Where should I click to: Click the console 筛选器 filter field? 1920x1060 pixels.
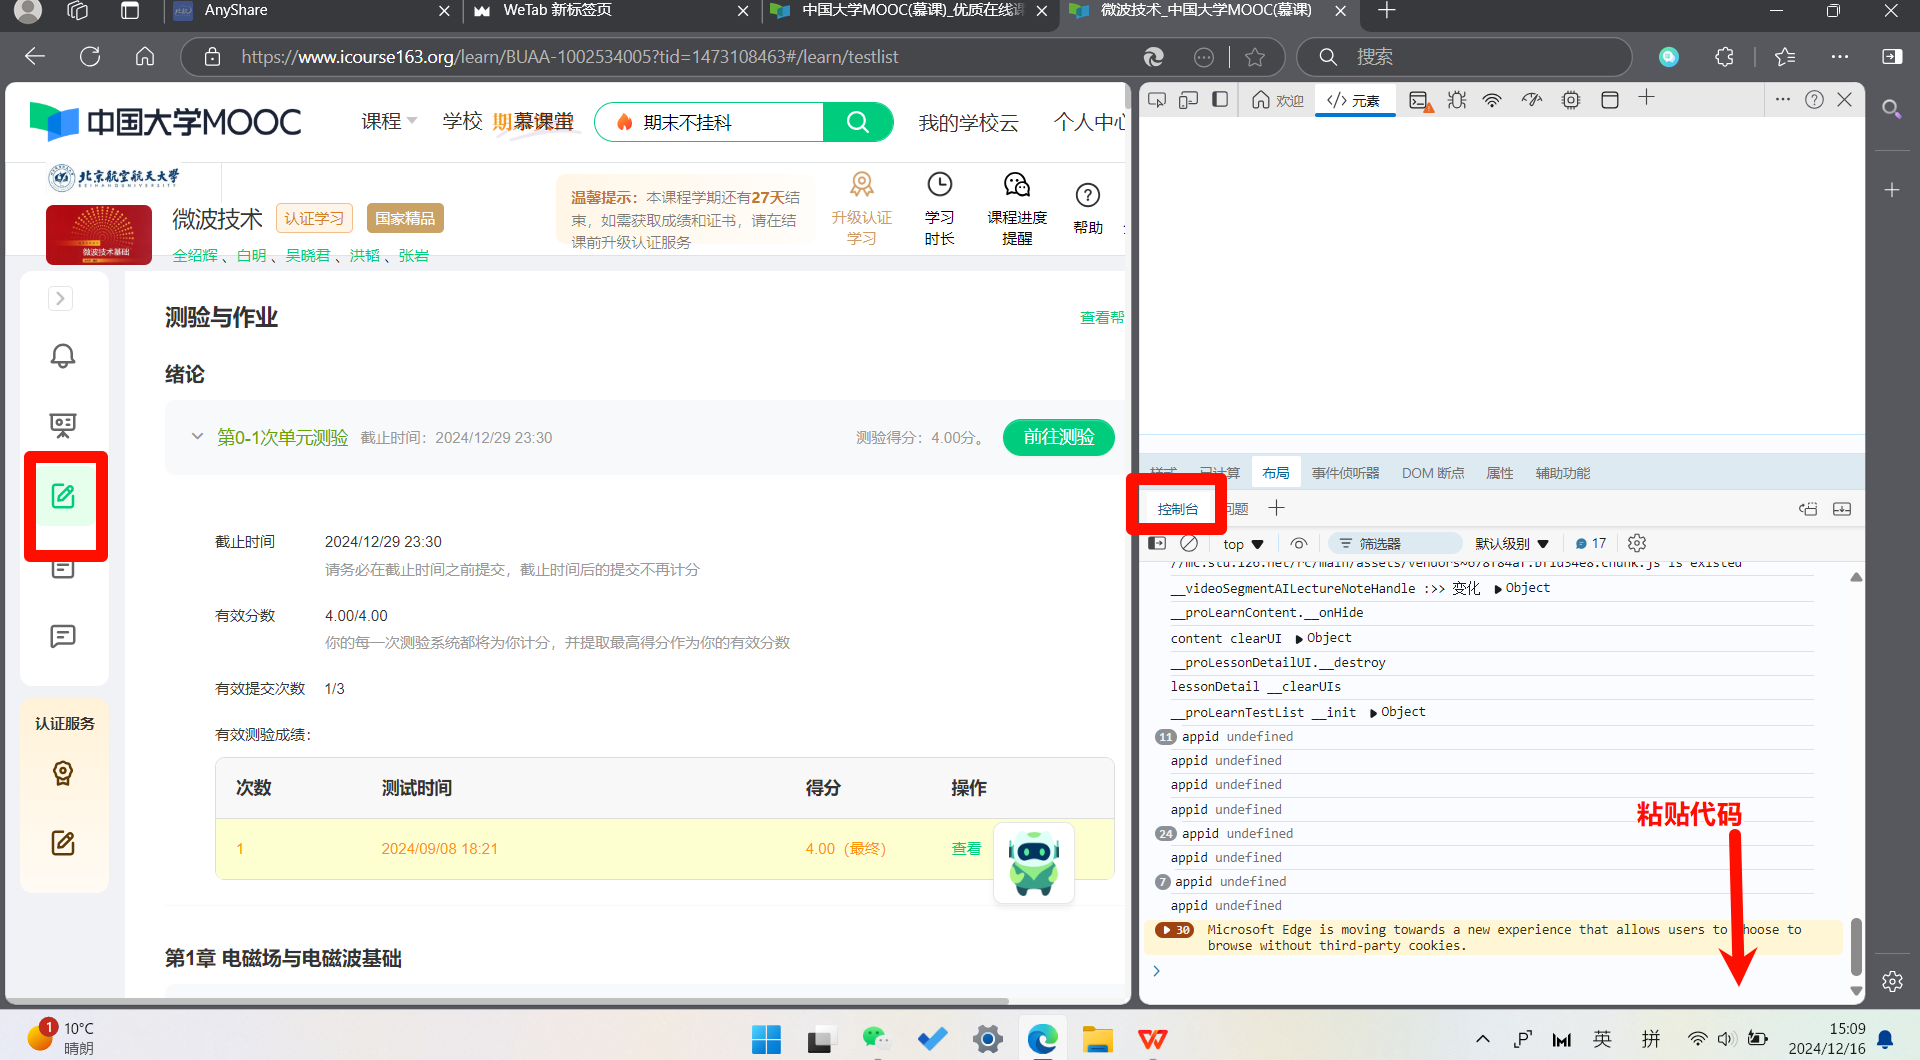coord(1396,544)
